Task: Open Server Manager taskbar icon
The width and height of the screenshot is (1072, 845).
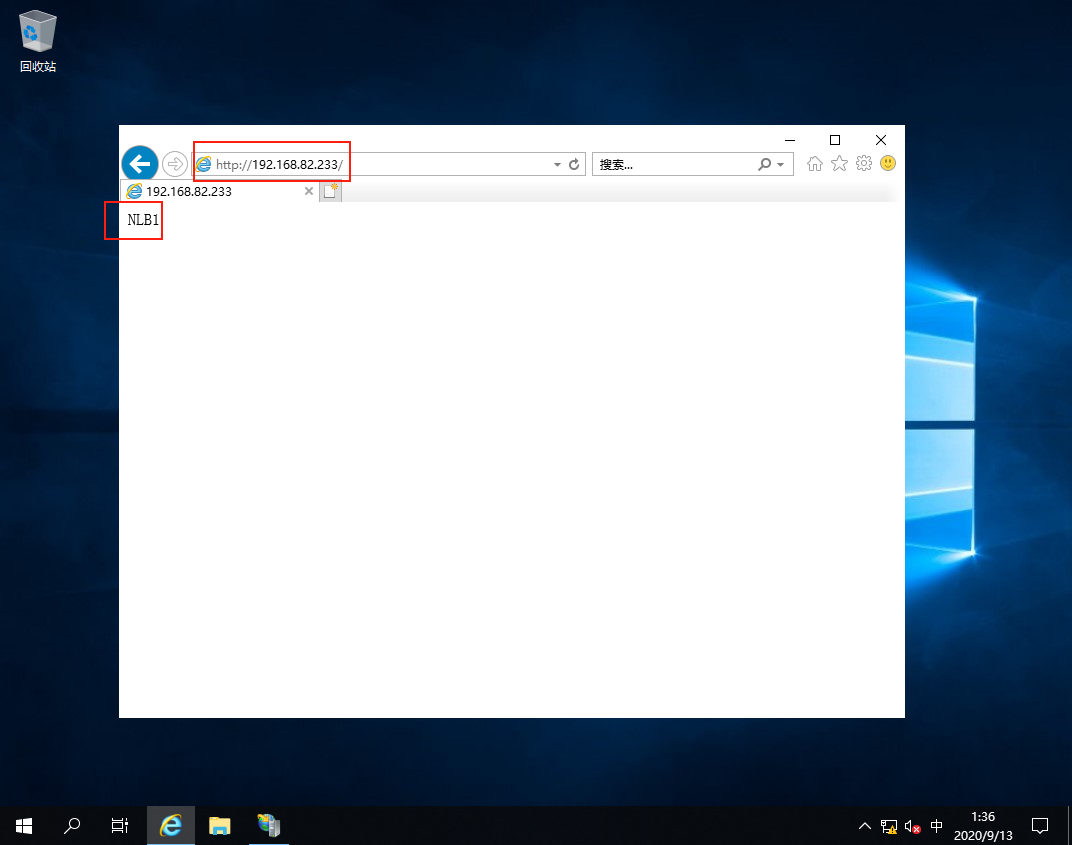Action: tap(269, 826)
